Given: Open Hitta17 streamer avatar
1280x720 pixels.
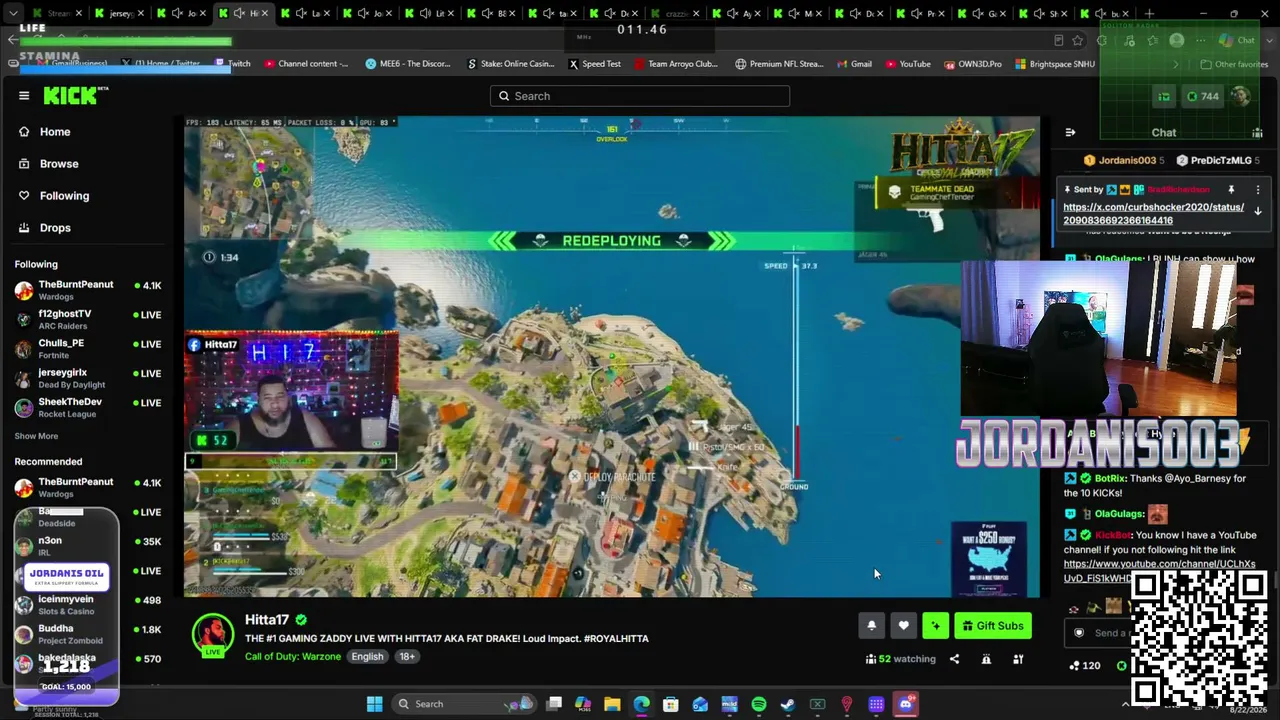Looking at the screenshot, I should tap(212, 636).
